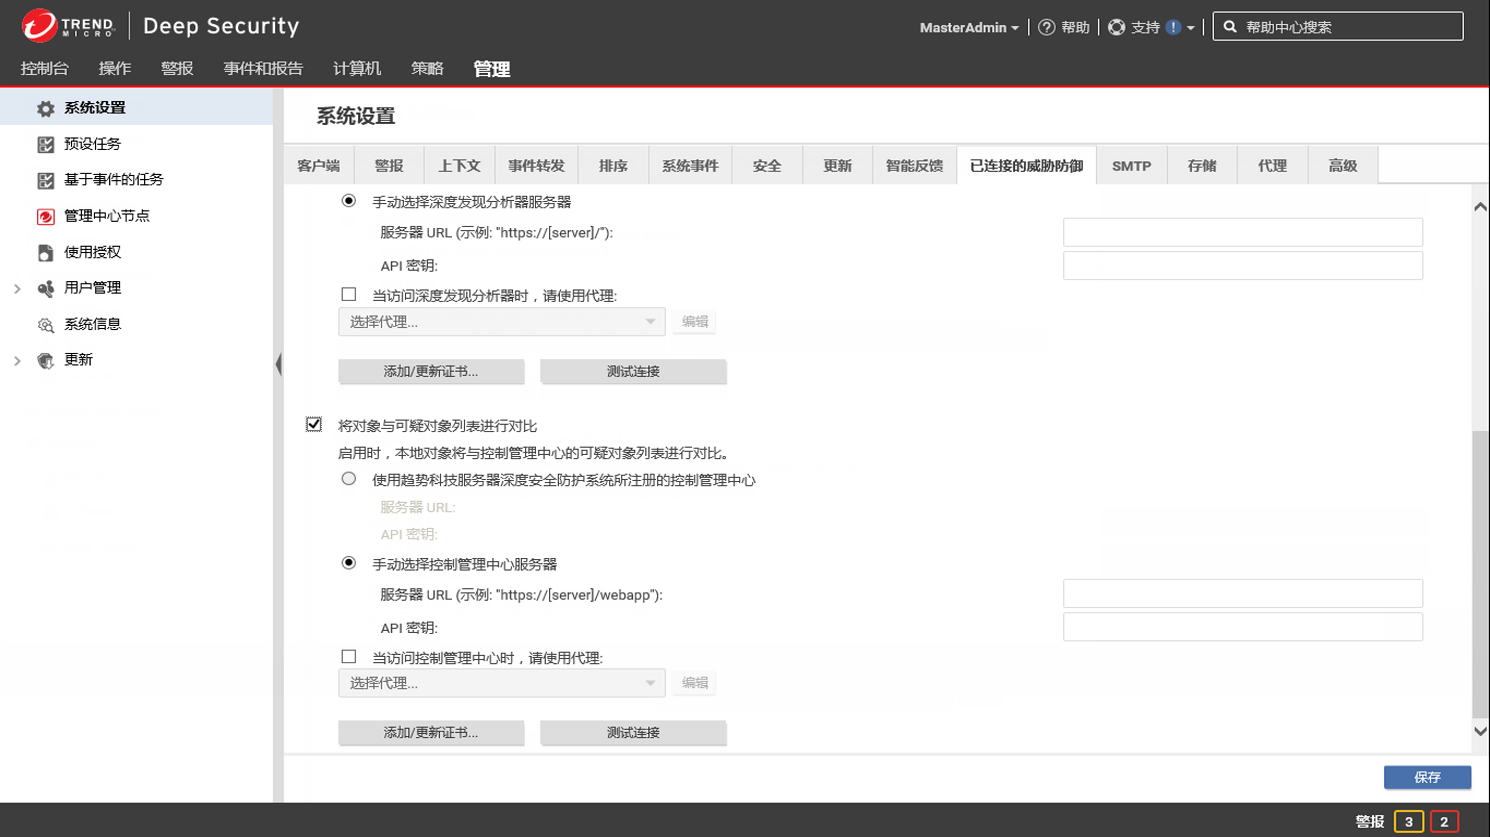Open the 事件和报告 menu
1490x837 pixels.
click(263, 68)
